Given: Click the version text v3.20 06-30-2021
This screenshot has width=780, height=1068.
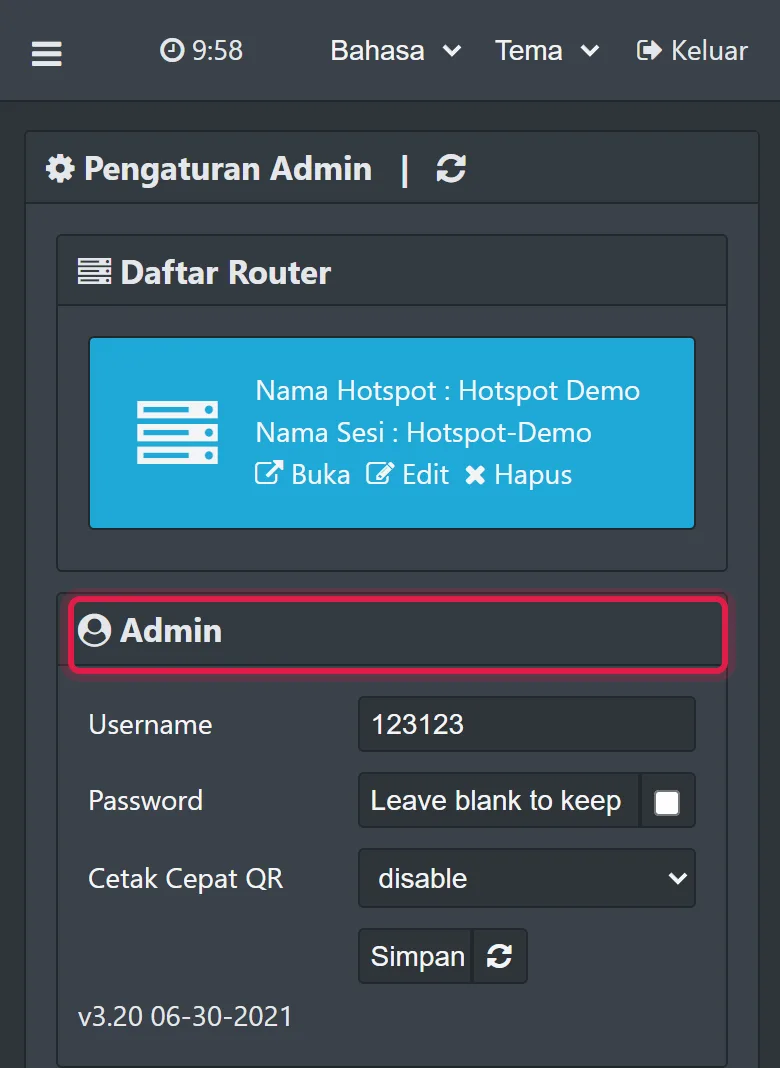Looking at the screenshot, I should coord(185,1016).
